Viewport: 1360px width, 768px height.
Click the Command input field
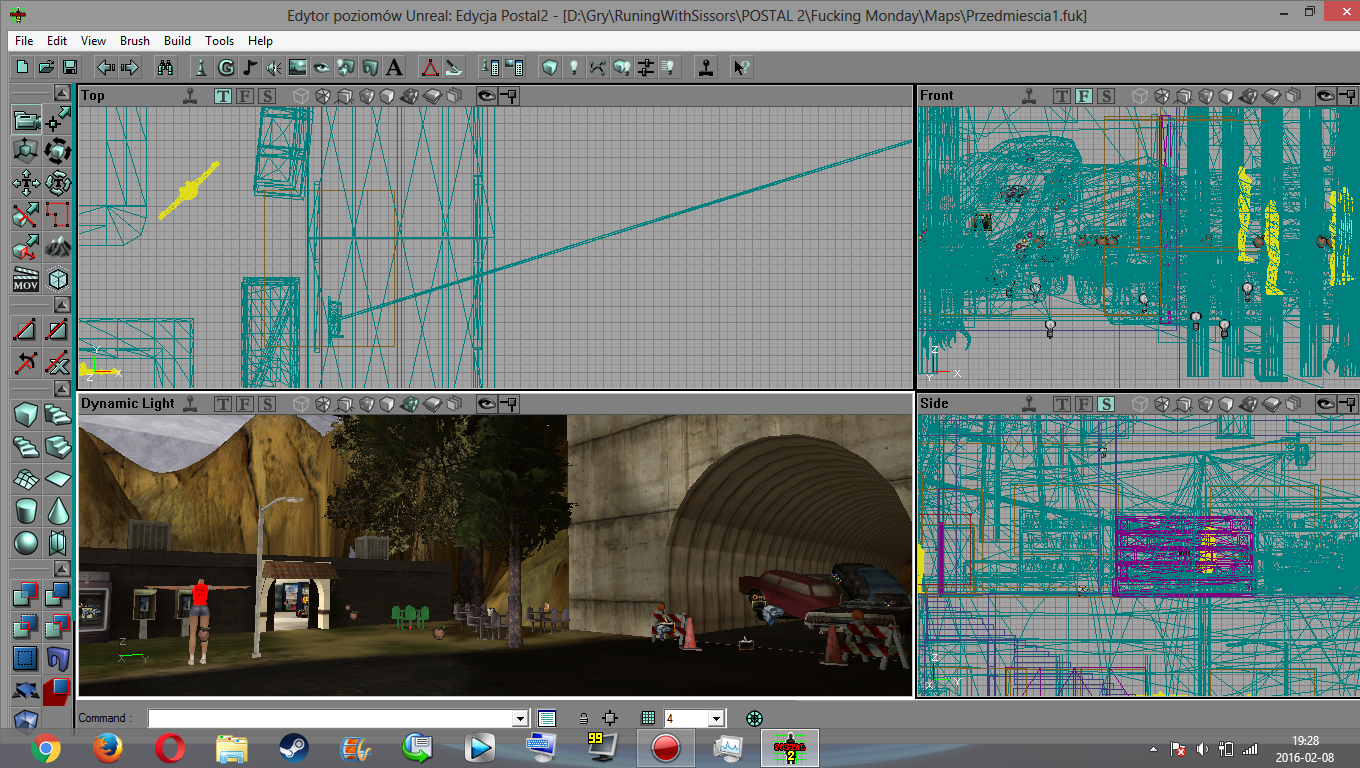tap(330, 718)
